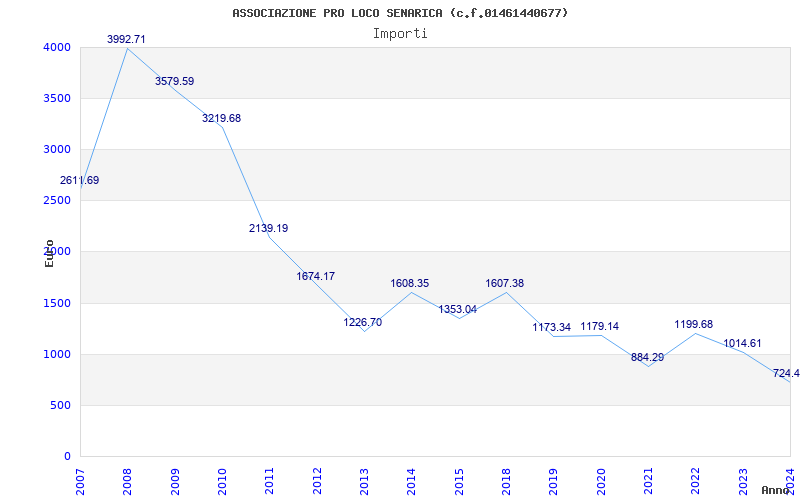Click the 3000 y-axis tick label

point(55,149)
